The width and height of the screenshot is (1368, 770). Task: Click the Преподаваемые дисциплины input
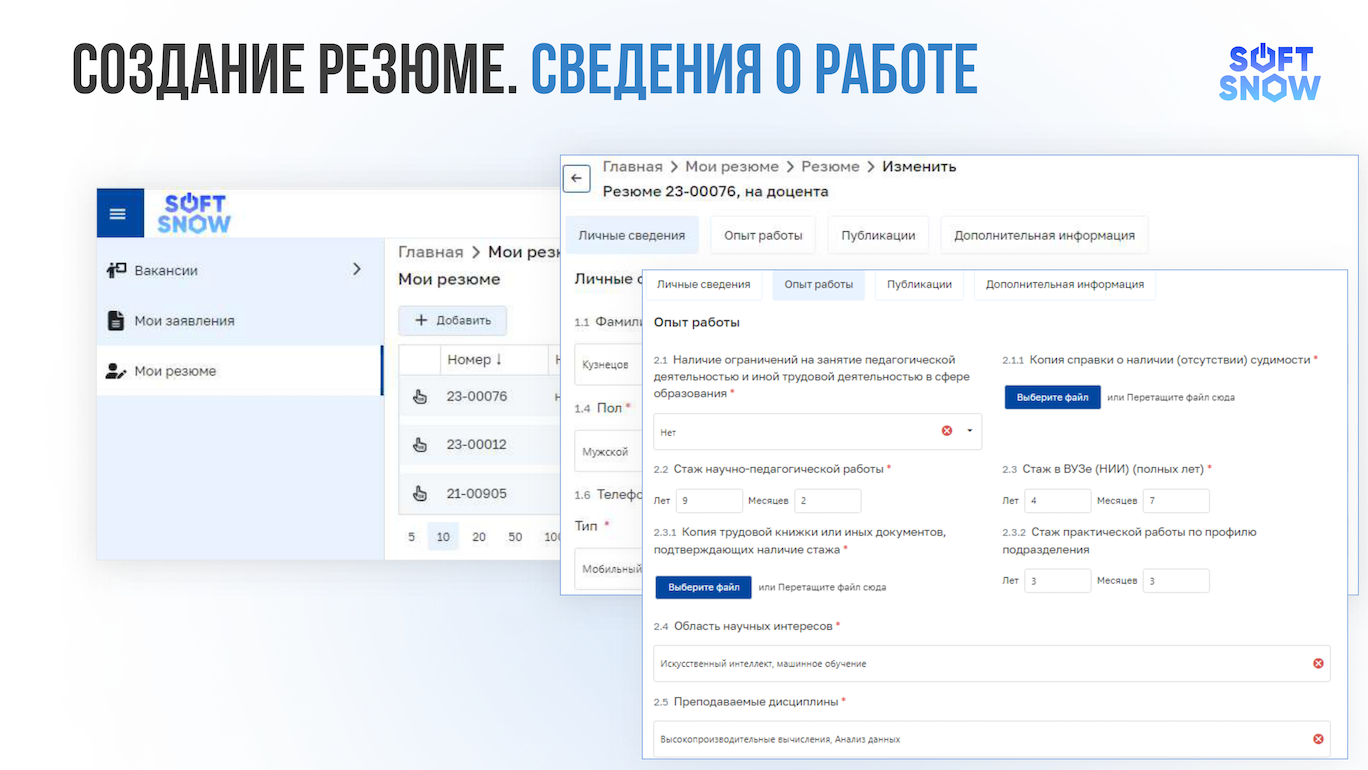tap(992, 739)
